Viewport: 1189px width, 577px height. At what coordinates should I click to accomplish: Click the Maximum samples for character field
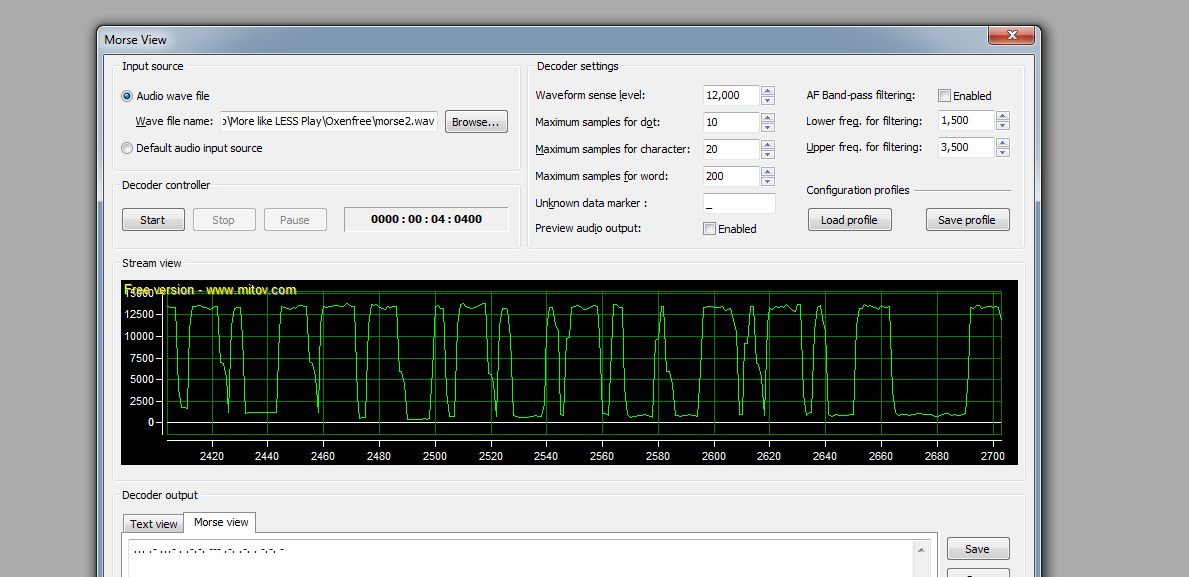pyautogui.click(x=731, y=149)
